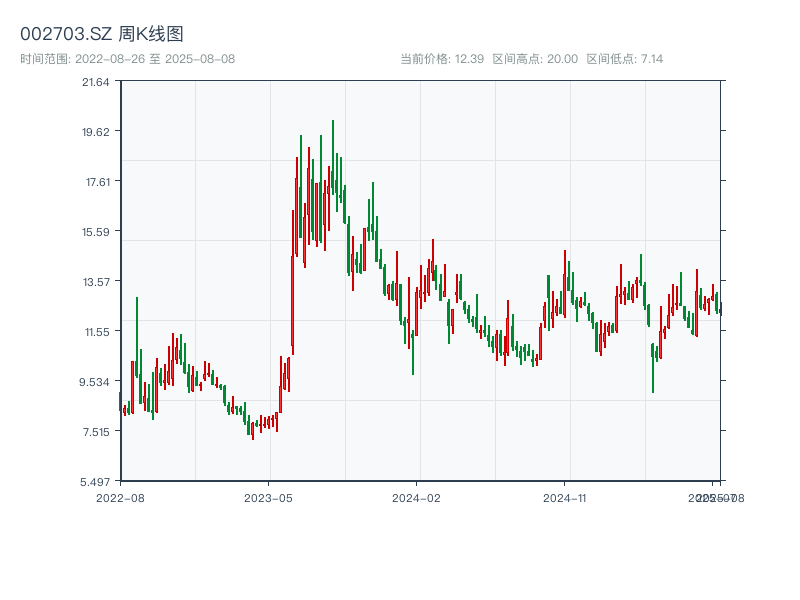Click y-axis label 13.57
The width and height of the screenshot is (800, 600).
[x=97, y=282]
